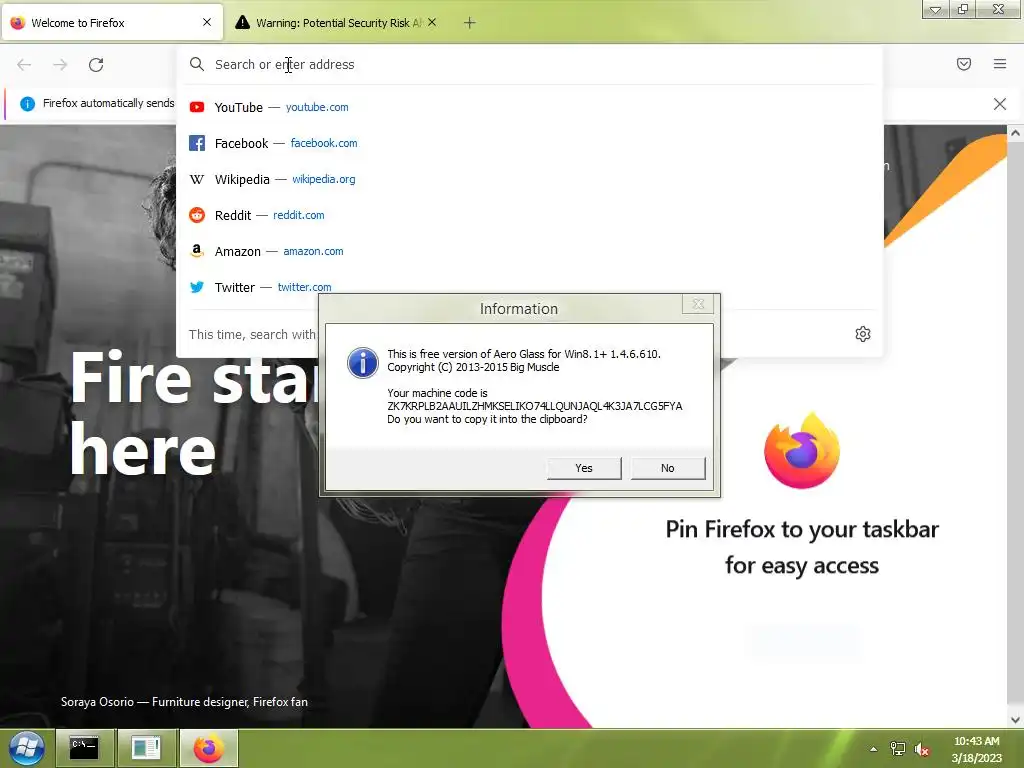Click the Firefox back arrow button
The width and height of the screenshot is (1024, 768).
click(24, 65)
